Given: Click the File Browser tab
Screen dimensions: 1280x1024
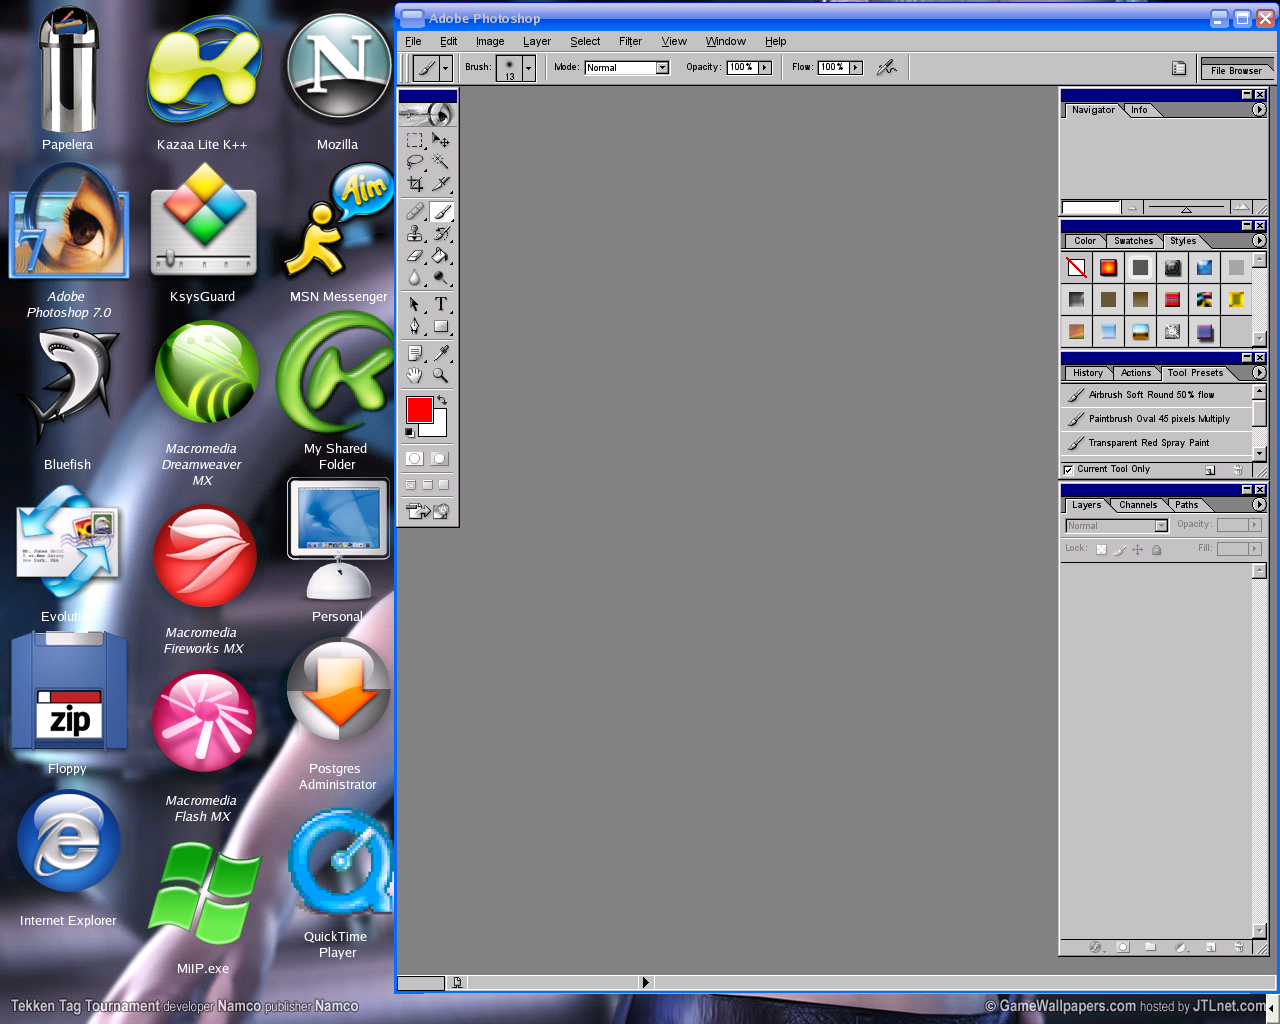Looking at the screenshot, I should point(1236,70).
